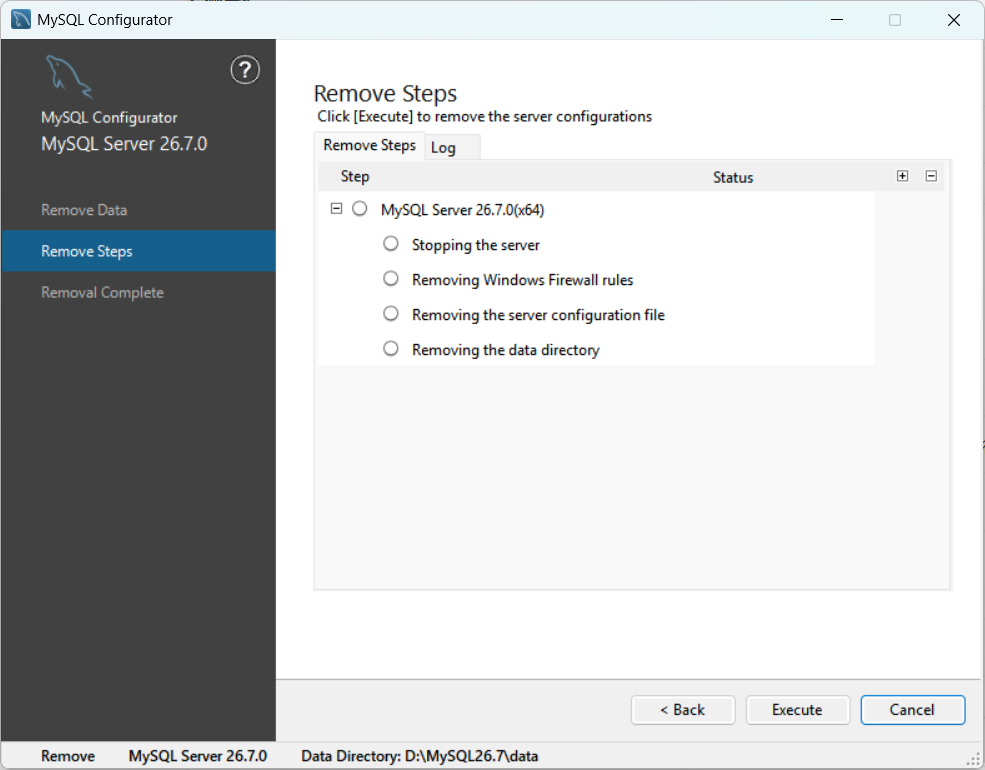Image resolution: width=985 pixels, height=770 pixels.
Task: Click the 'Click [Execute] to remove the server configurations' text
Action: tap(484, 117)
